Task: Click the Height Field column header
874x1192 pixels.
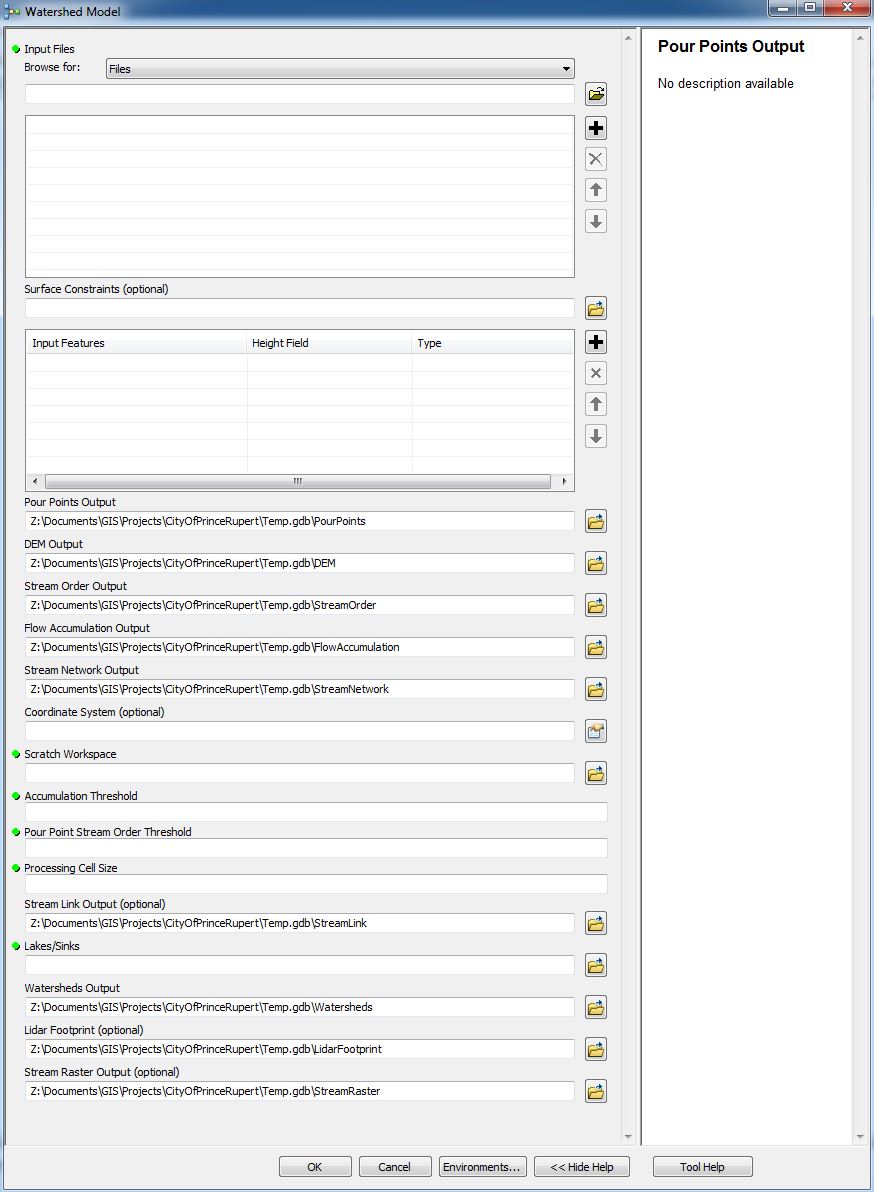Action: pos(330,343)
